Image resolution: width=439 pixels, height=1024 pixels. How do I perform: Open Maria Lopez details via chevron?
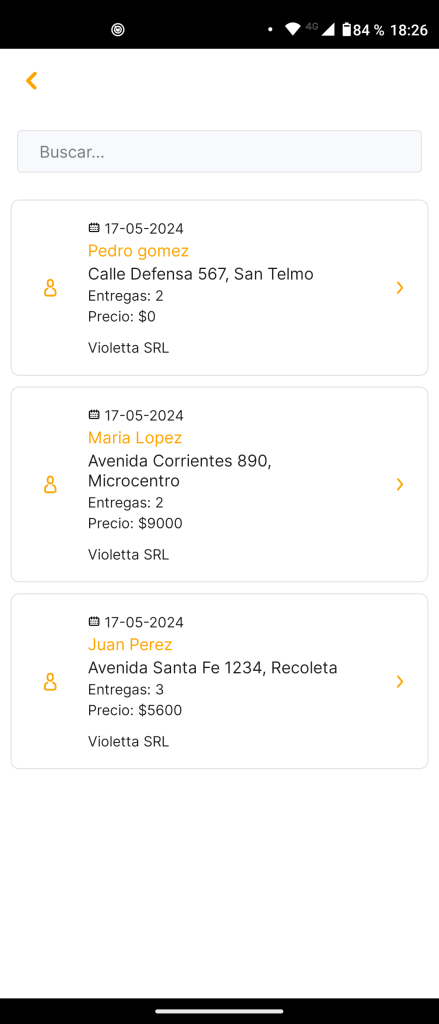click(x=400, y=485)
